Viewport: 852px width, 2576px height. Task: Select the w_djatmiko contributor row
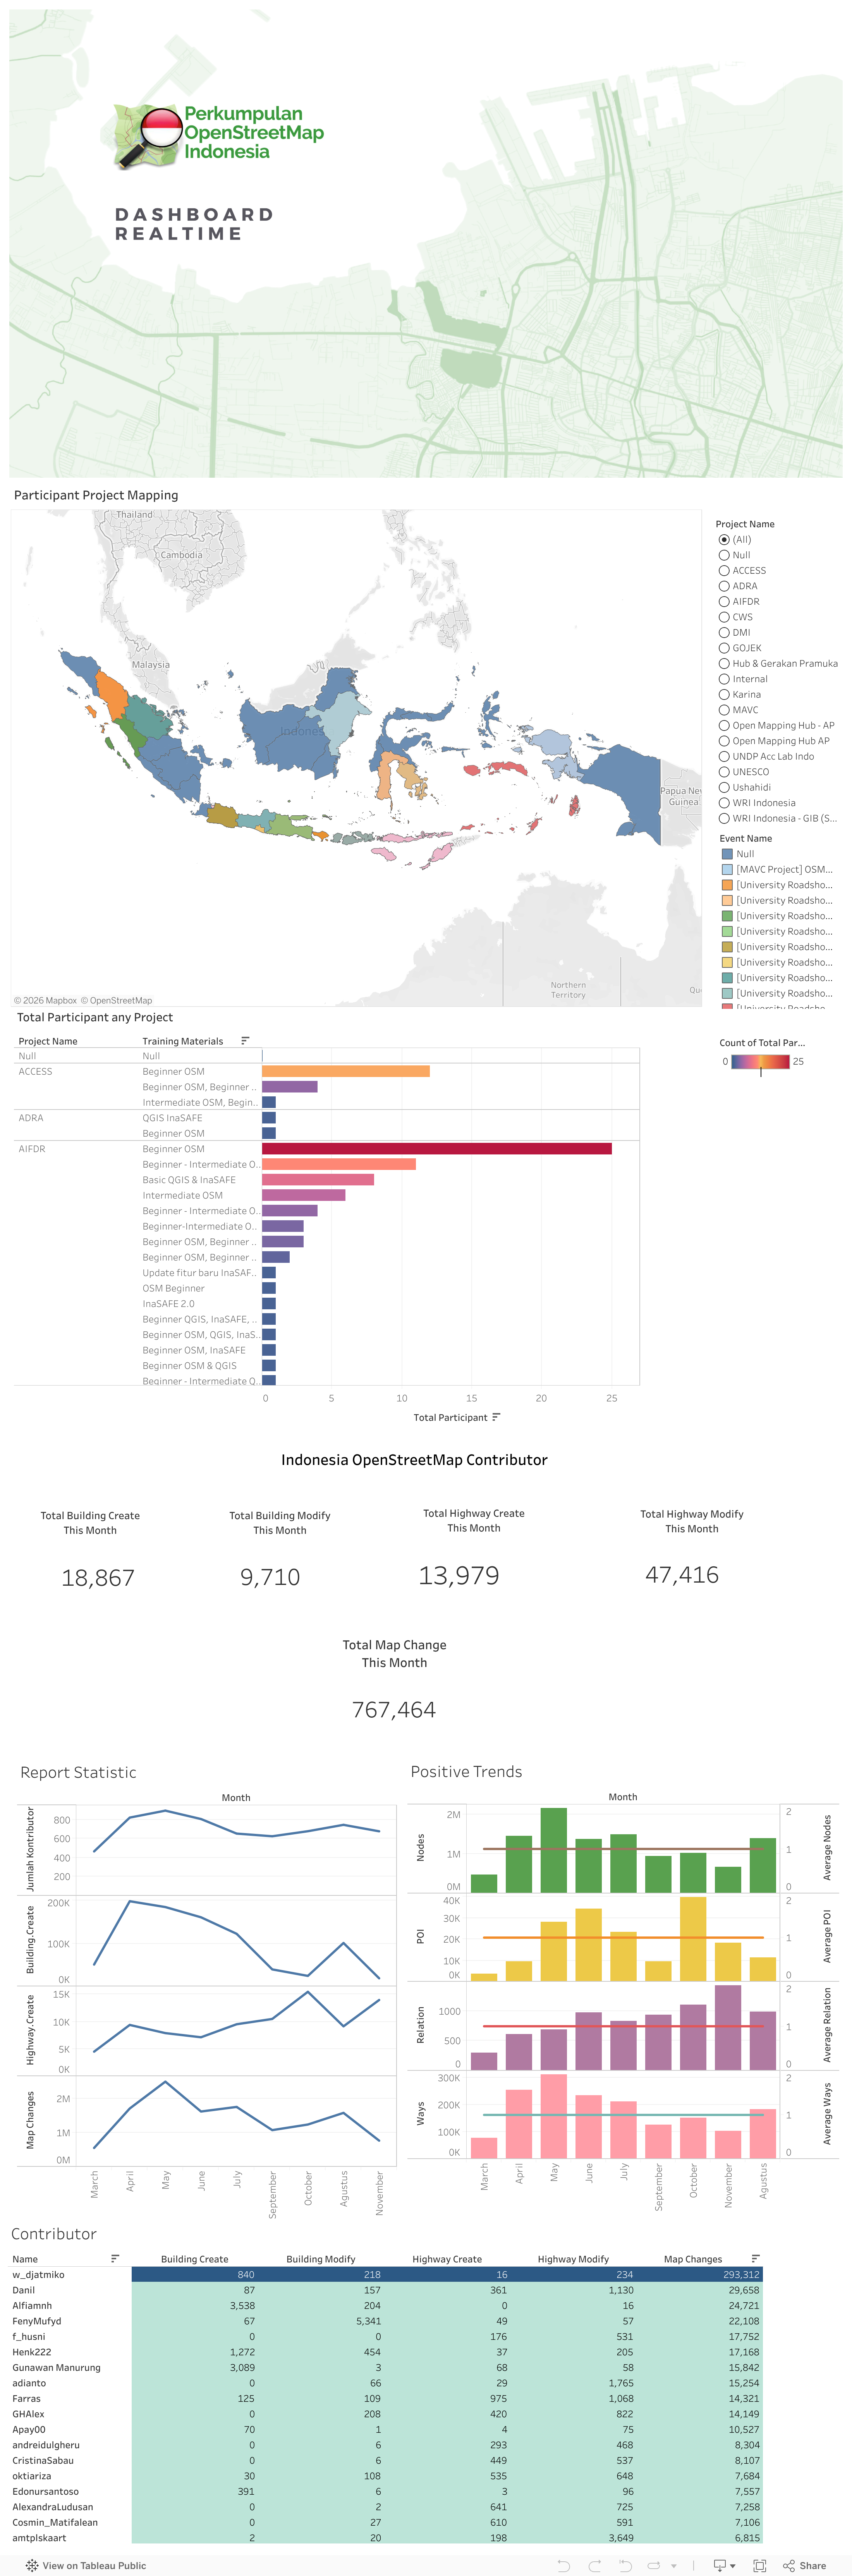point(38,2274)
